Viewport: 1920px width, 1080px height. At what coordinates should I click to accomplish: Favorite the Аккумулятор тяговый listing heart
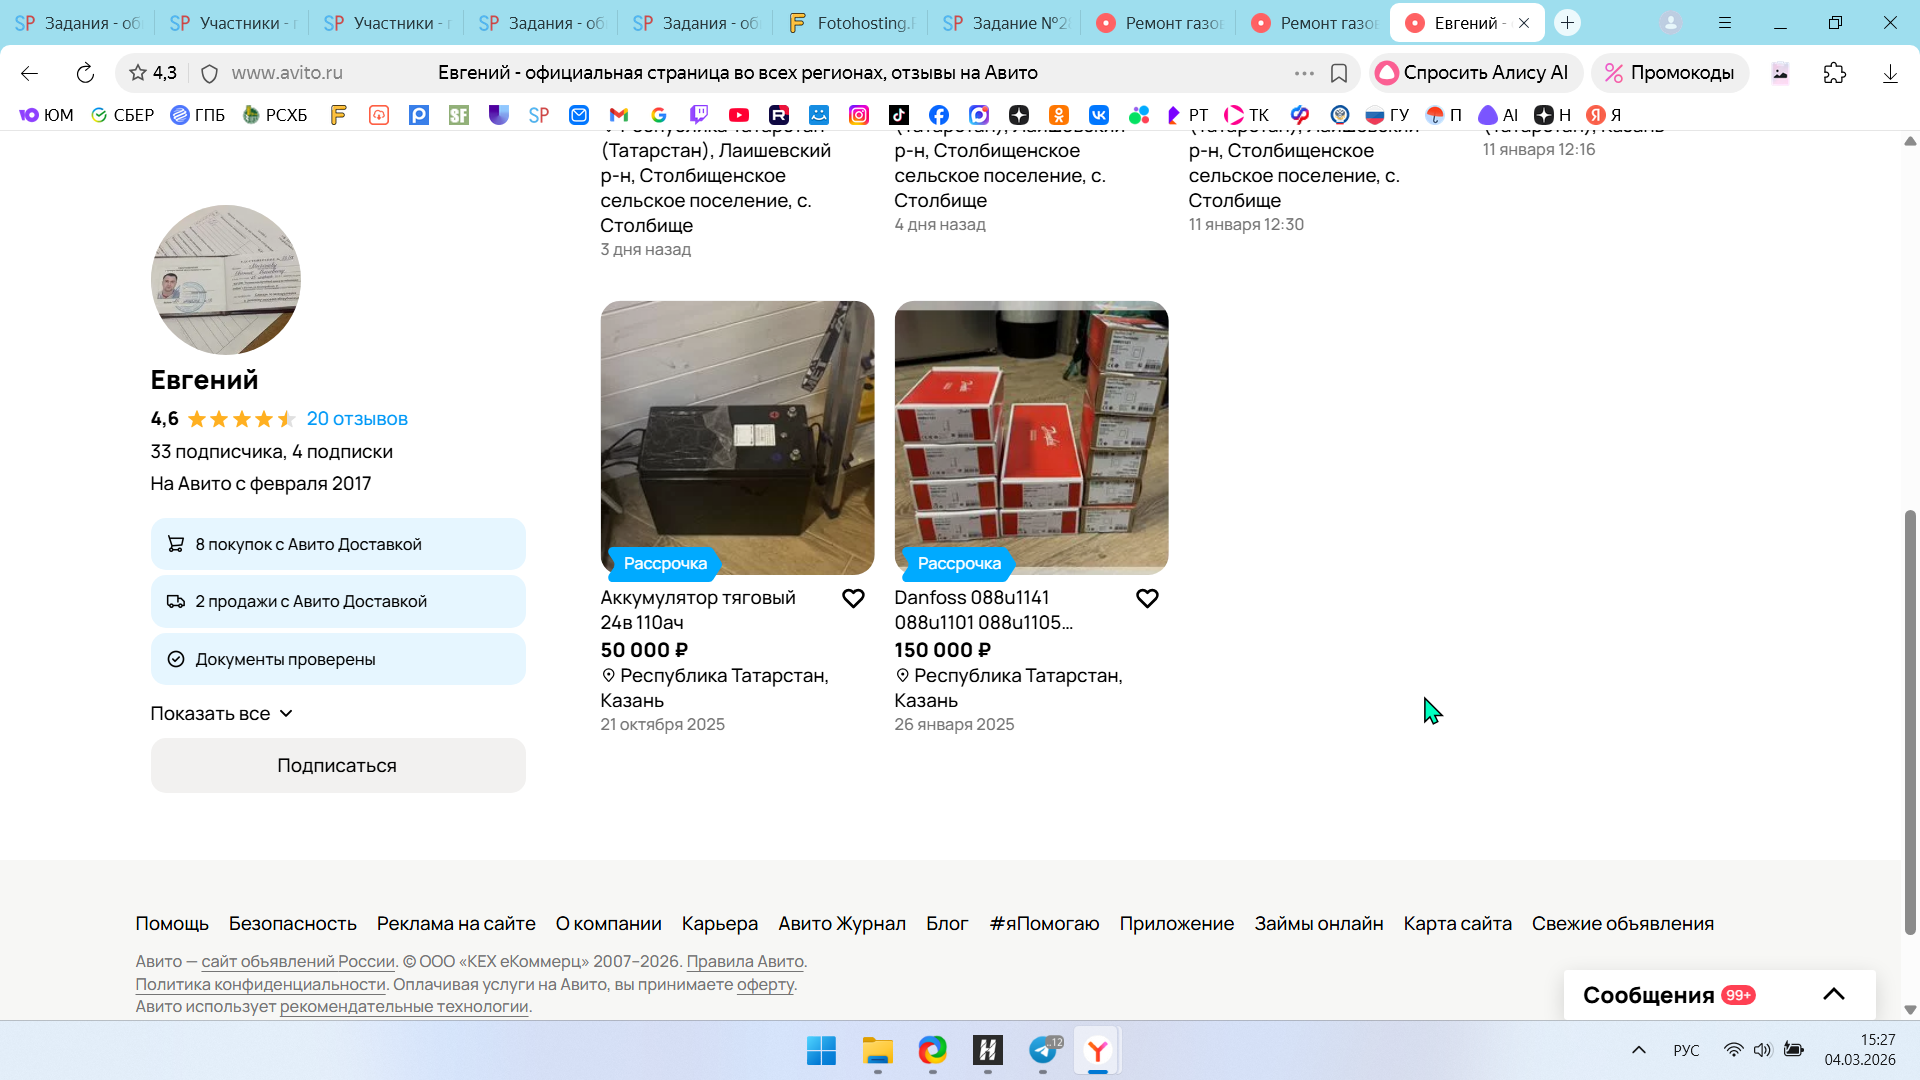point(853,598)
